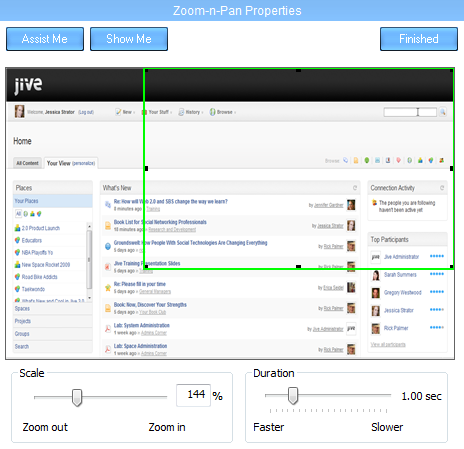Click the Assist Me button
The width and height of the screenshot is (464, 449).
pos(45,39)
